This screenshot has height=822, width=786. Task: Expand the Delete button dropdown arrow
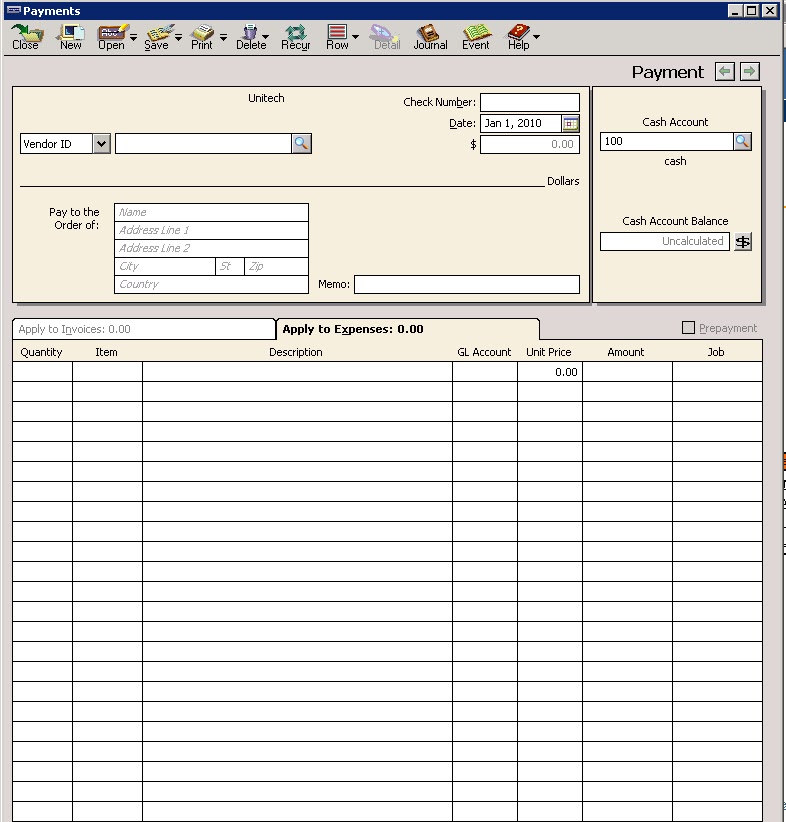[x=265, y=37]
